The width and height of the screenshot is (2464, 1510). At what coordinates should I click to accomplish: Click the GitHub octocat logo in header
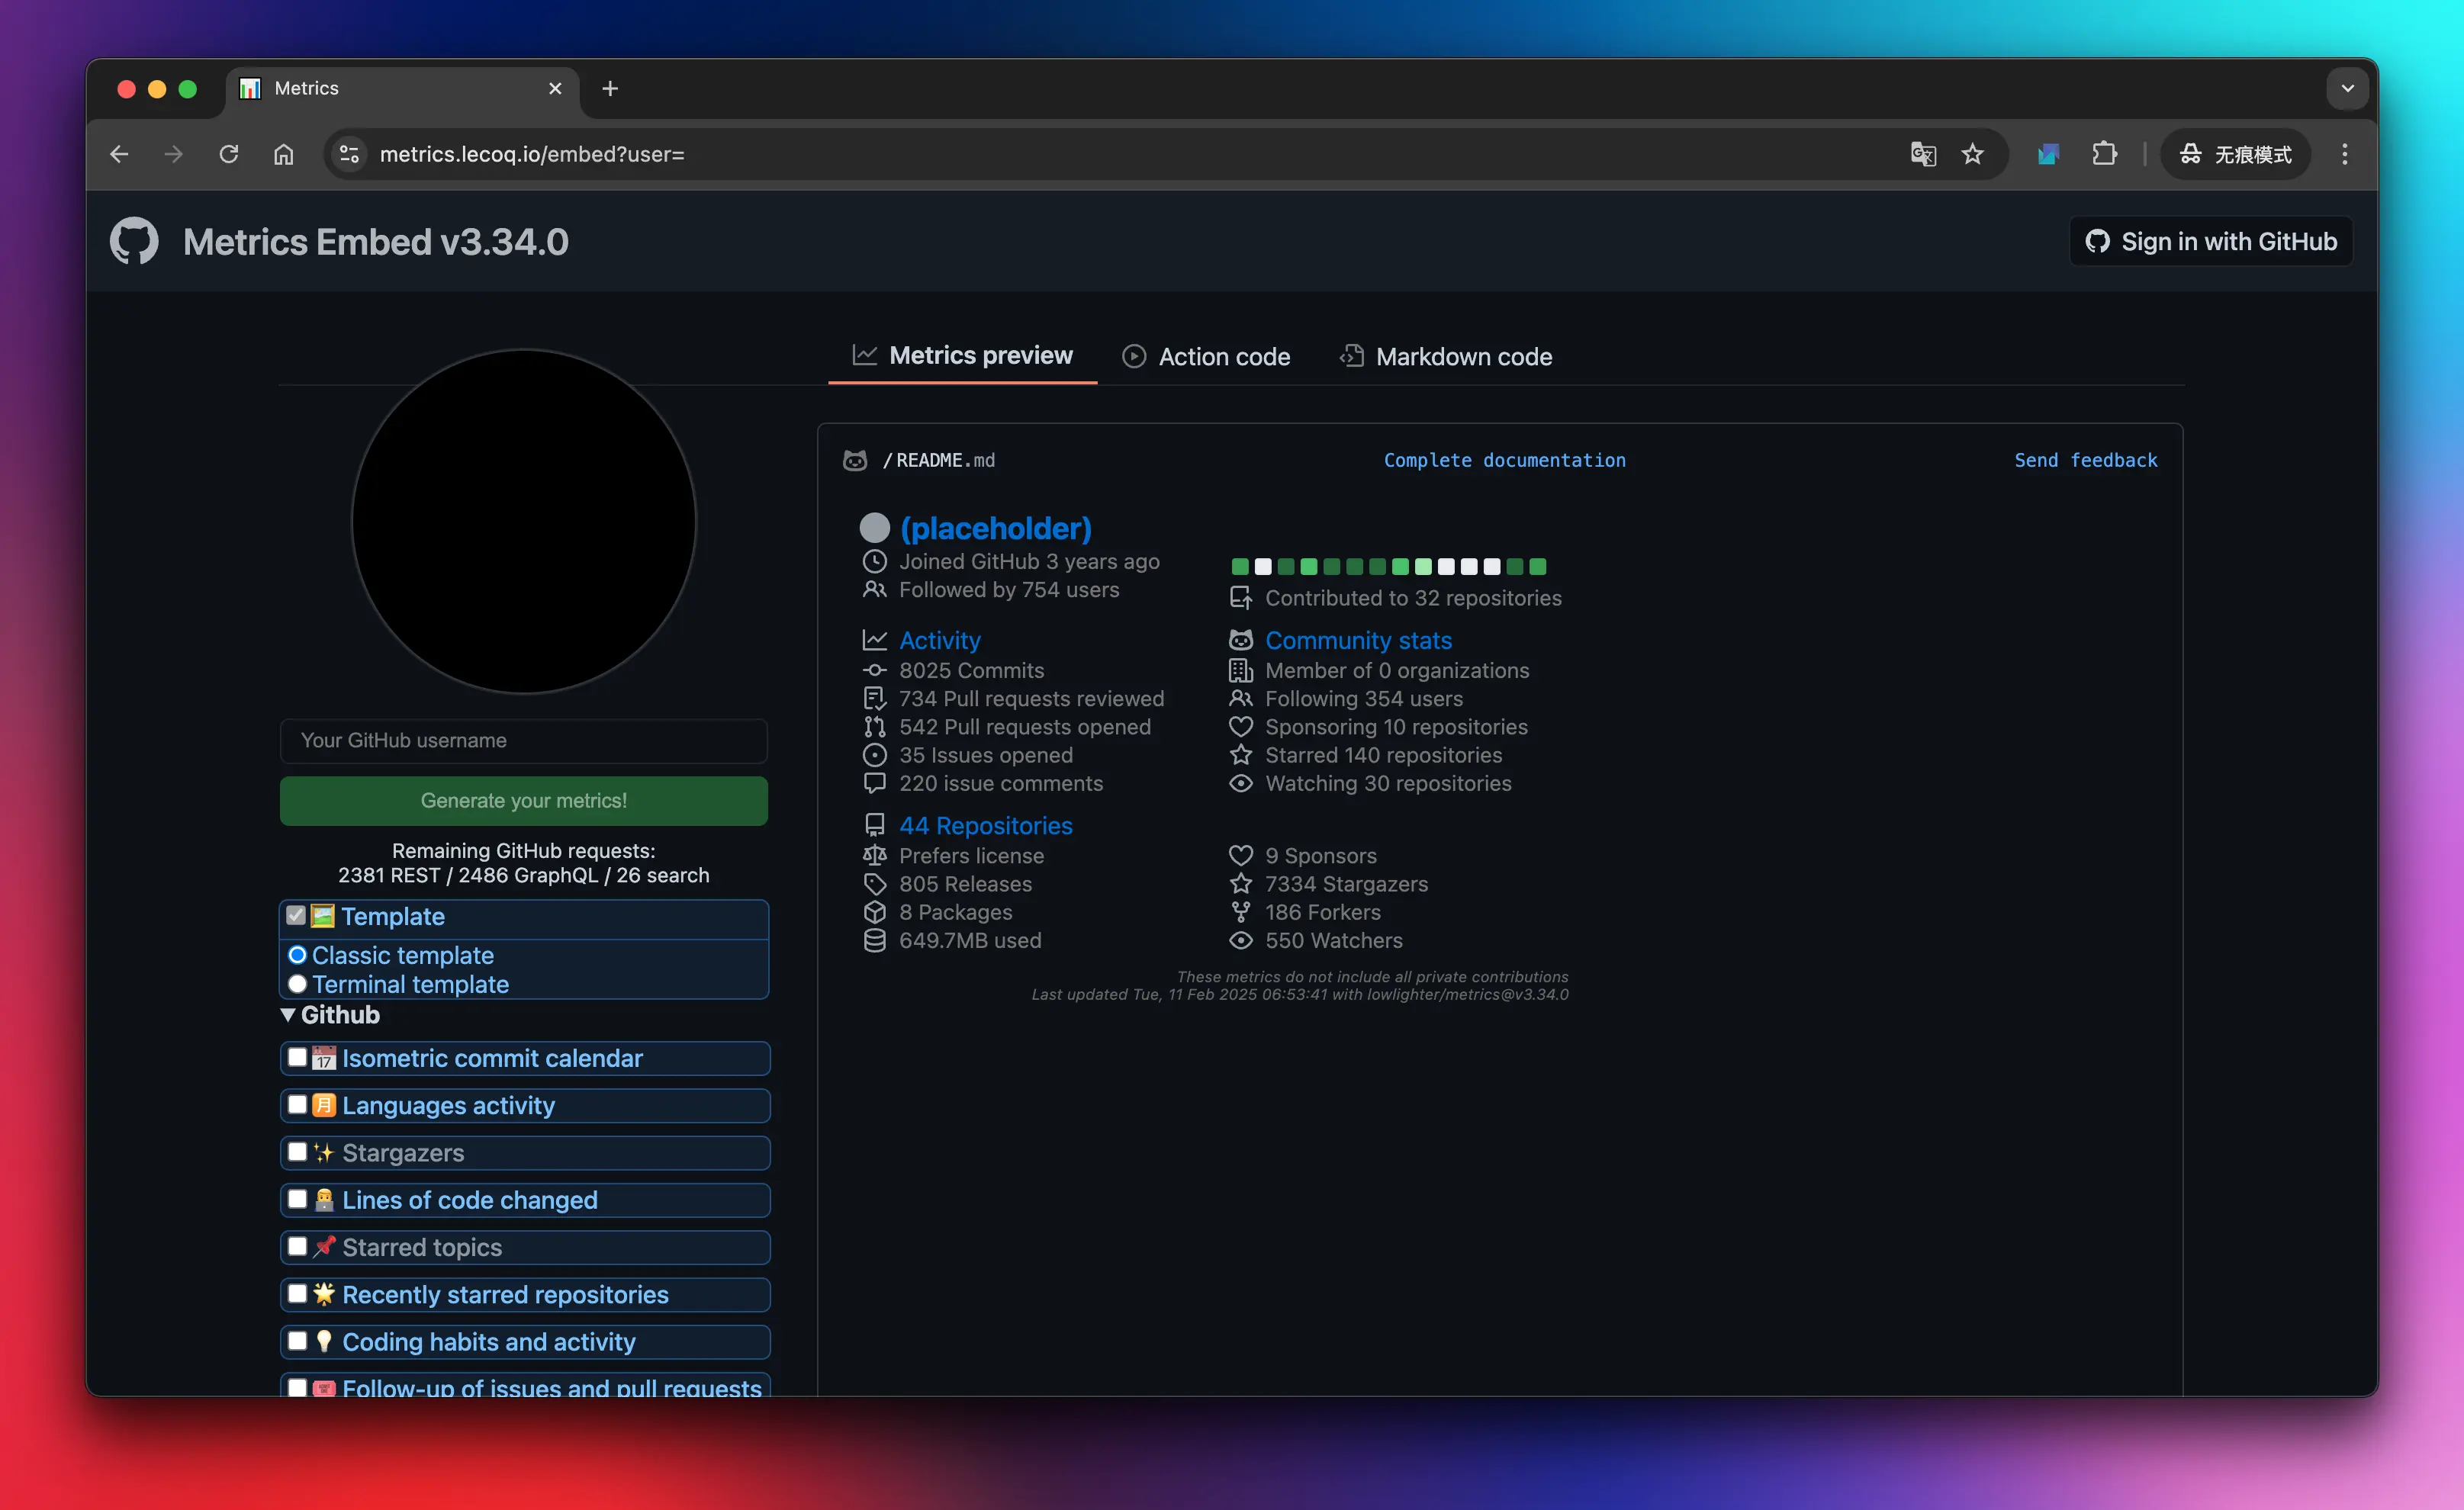pos(134,241)
